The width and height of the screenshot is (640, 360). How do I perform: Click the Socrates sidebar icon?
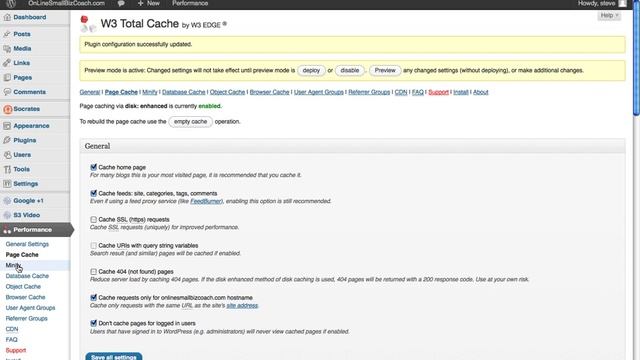(x=7, y=109)
